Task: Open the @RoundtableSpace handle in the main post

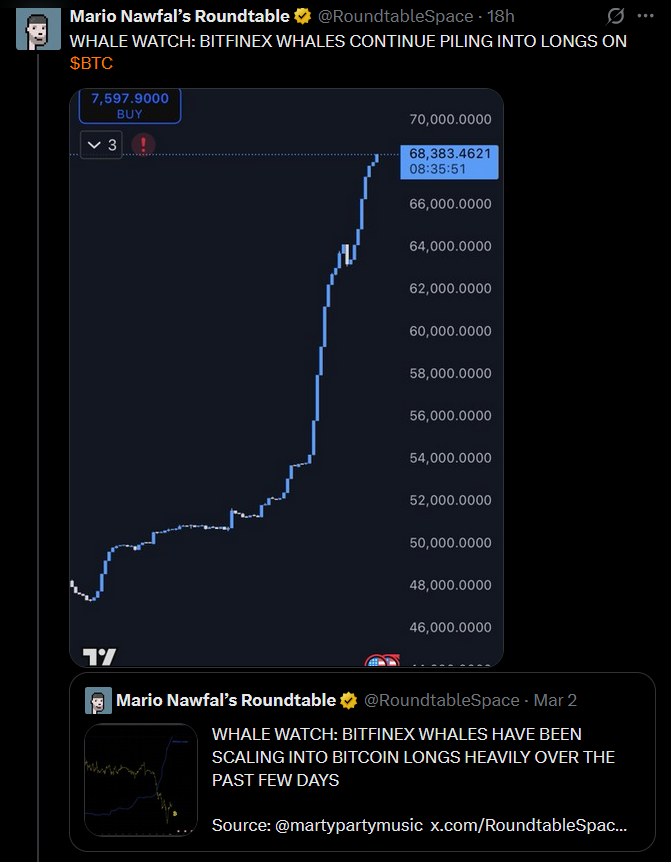Action: pos(395,17)
